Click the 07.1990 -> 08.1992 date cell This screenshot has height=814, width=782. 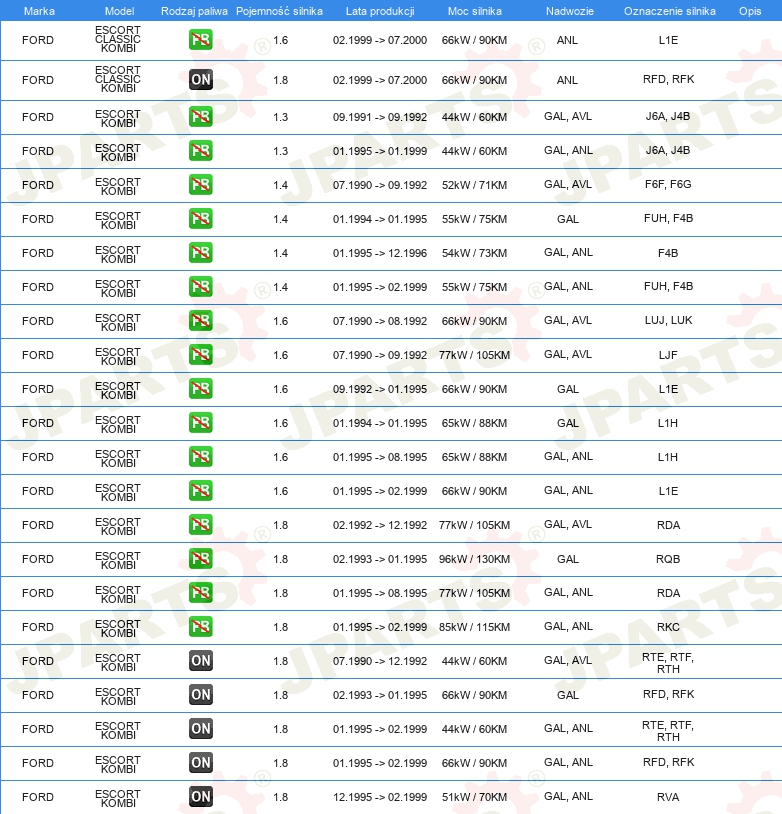[x=380, y=321]
